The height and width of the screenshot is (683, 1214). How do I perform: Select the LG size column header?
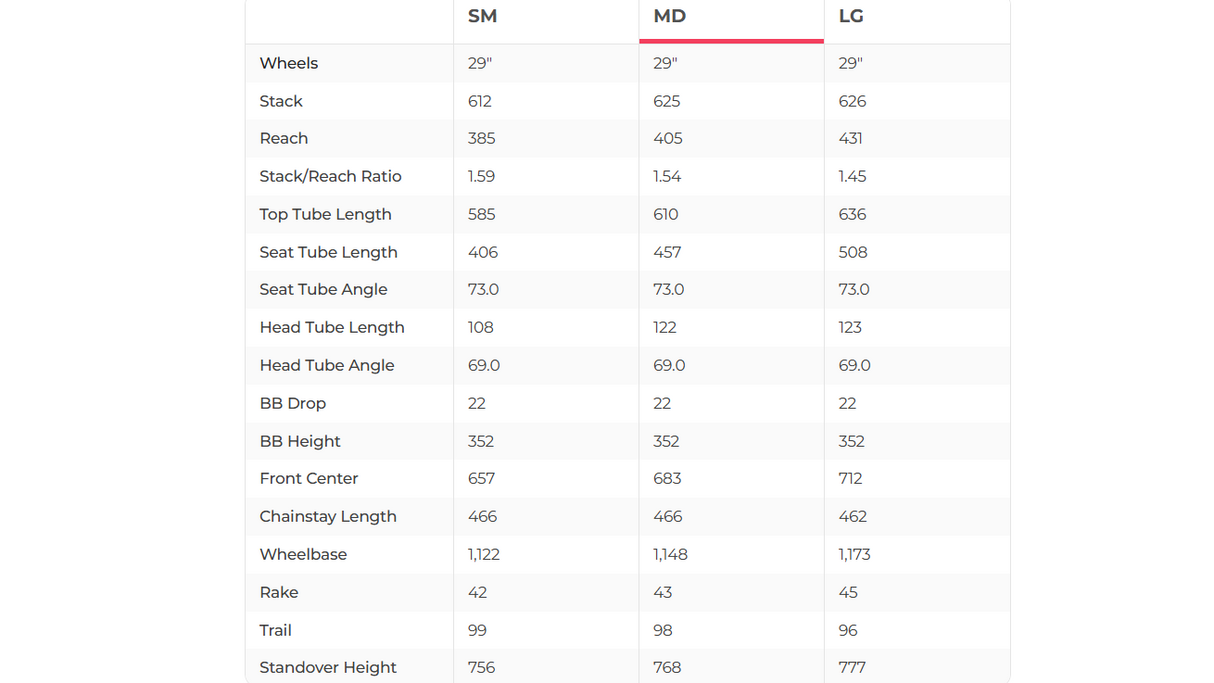(x=851, y=16)
